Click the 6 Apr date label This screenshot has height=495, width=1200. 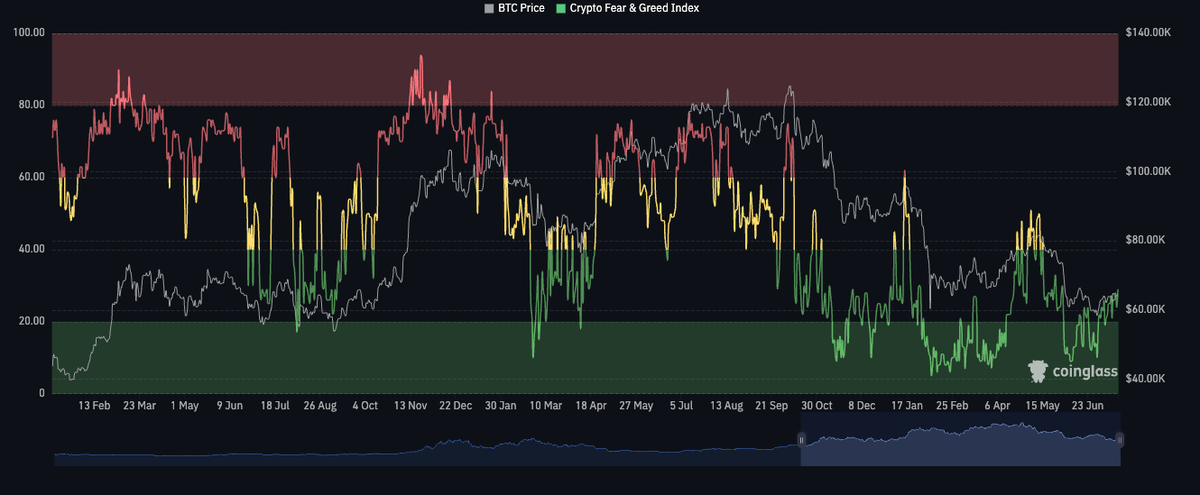(998, 406)
